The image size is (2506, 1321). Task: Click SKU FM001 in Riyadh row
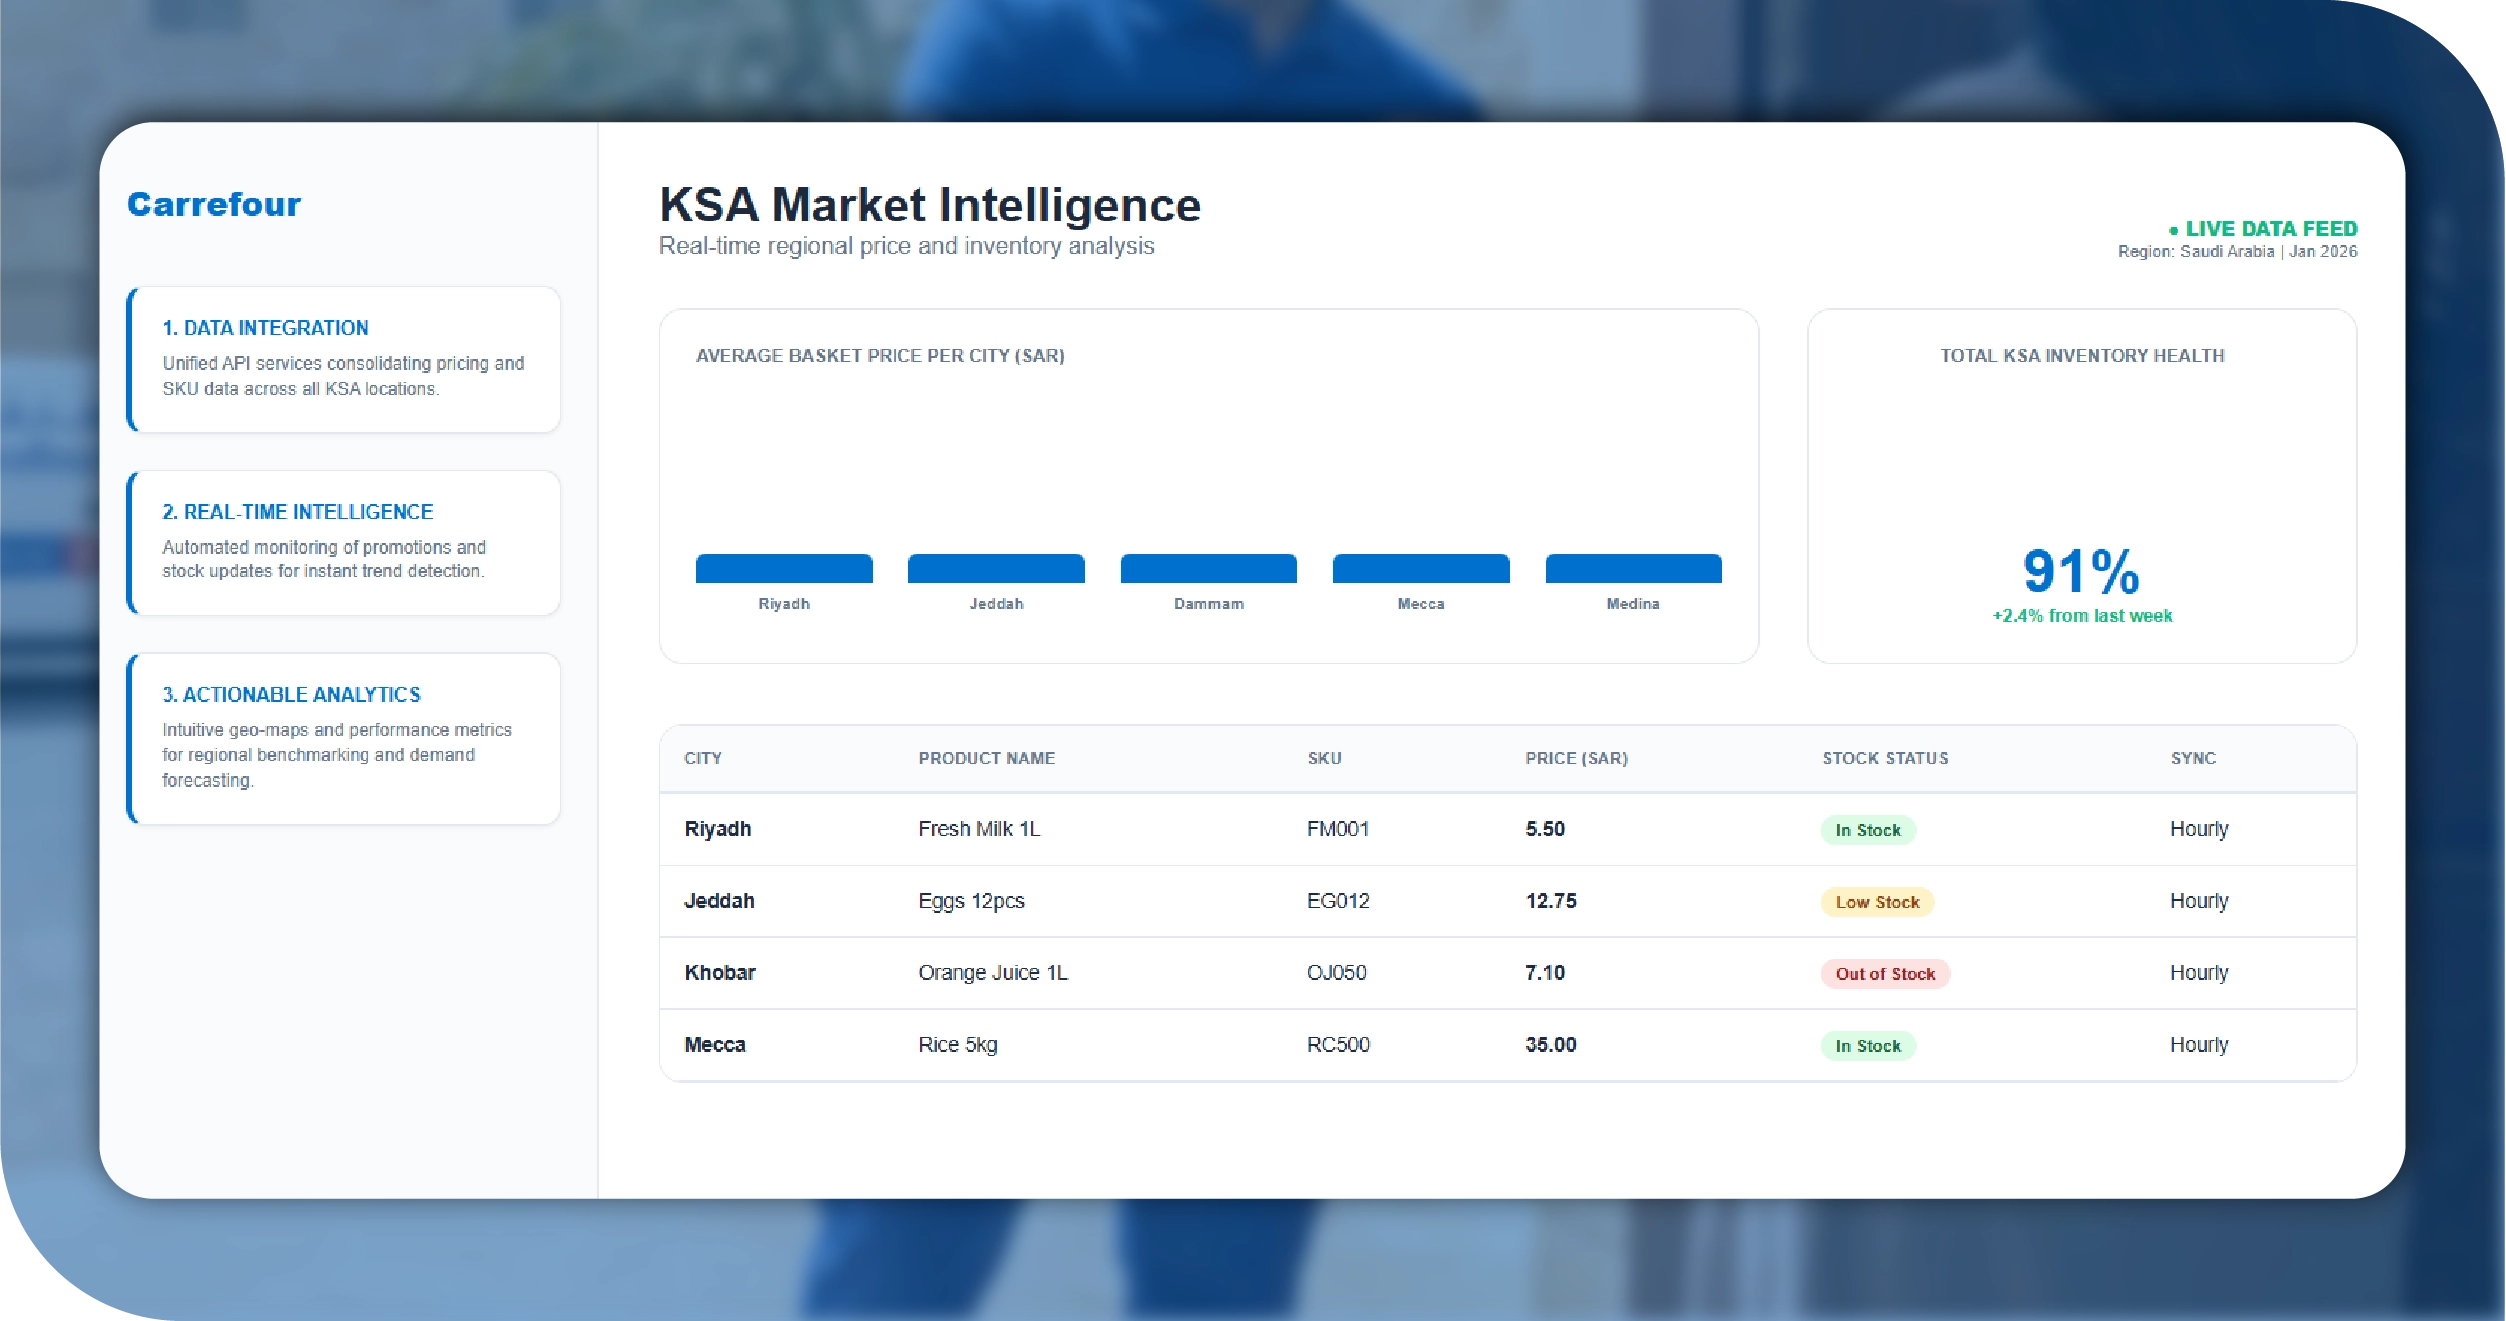click(x=1337, y=829)
